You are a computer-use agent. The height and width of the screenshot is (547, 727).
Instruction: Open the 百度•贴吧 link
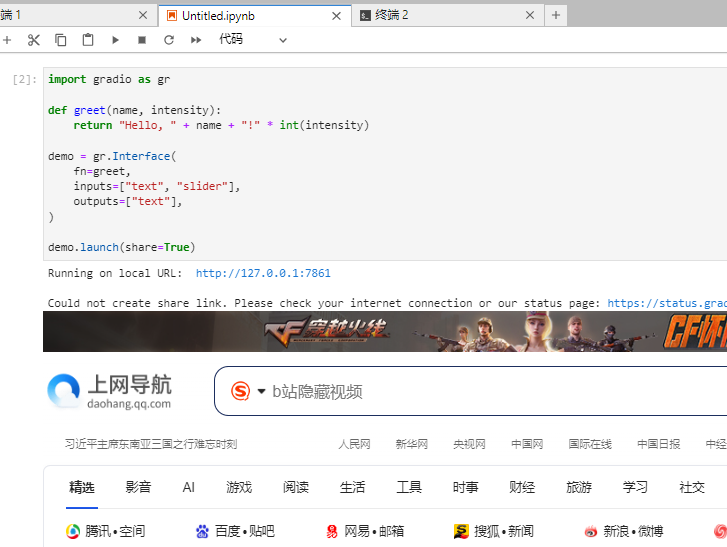[235, 531]
